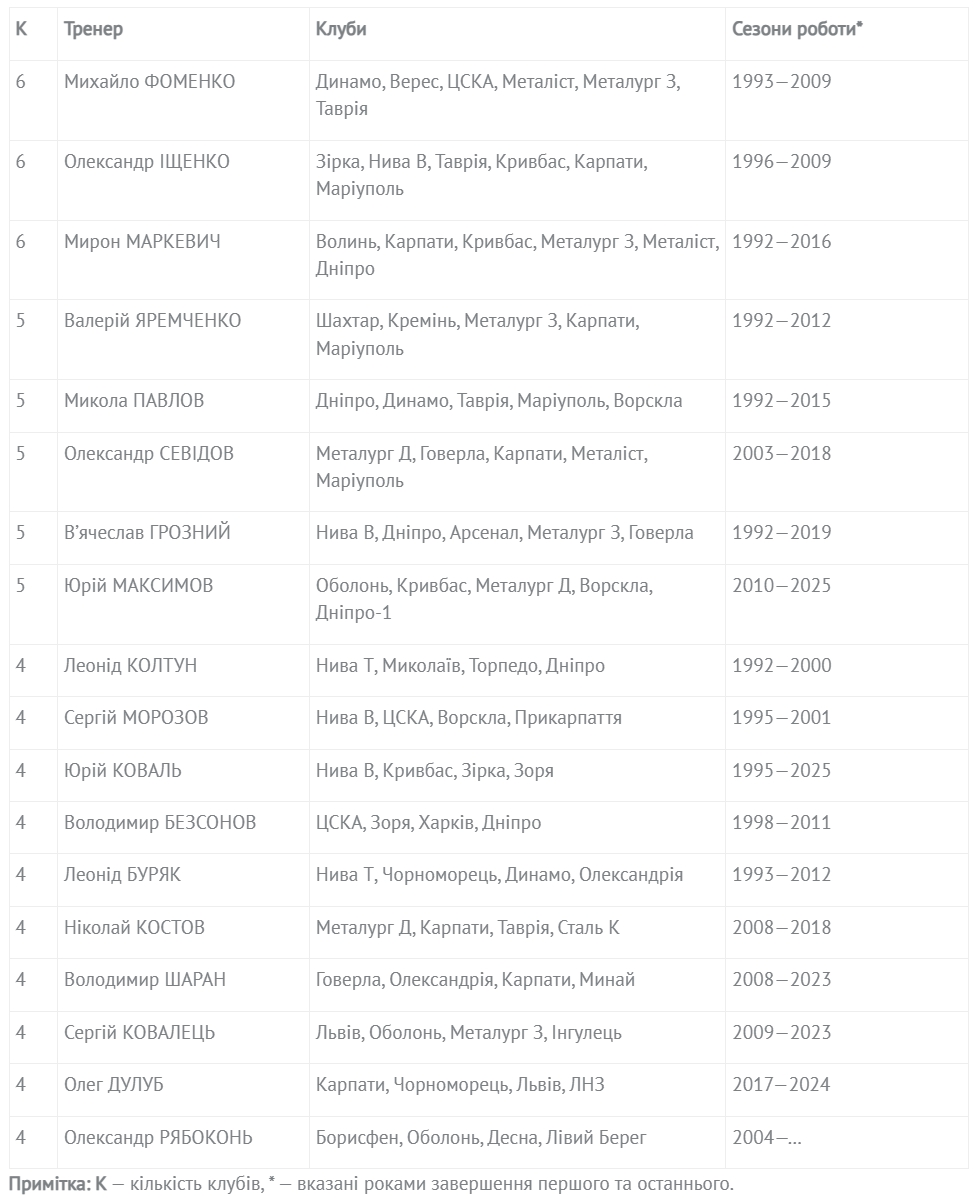Click the Сезони роботи column header
The image size is (978, 1198).
797,29
